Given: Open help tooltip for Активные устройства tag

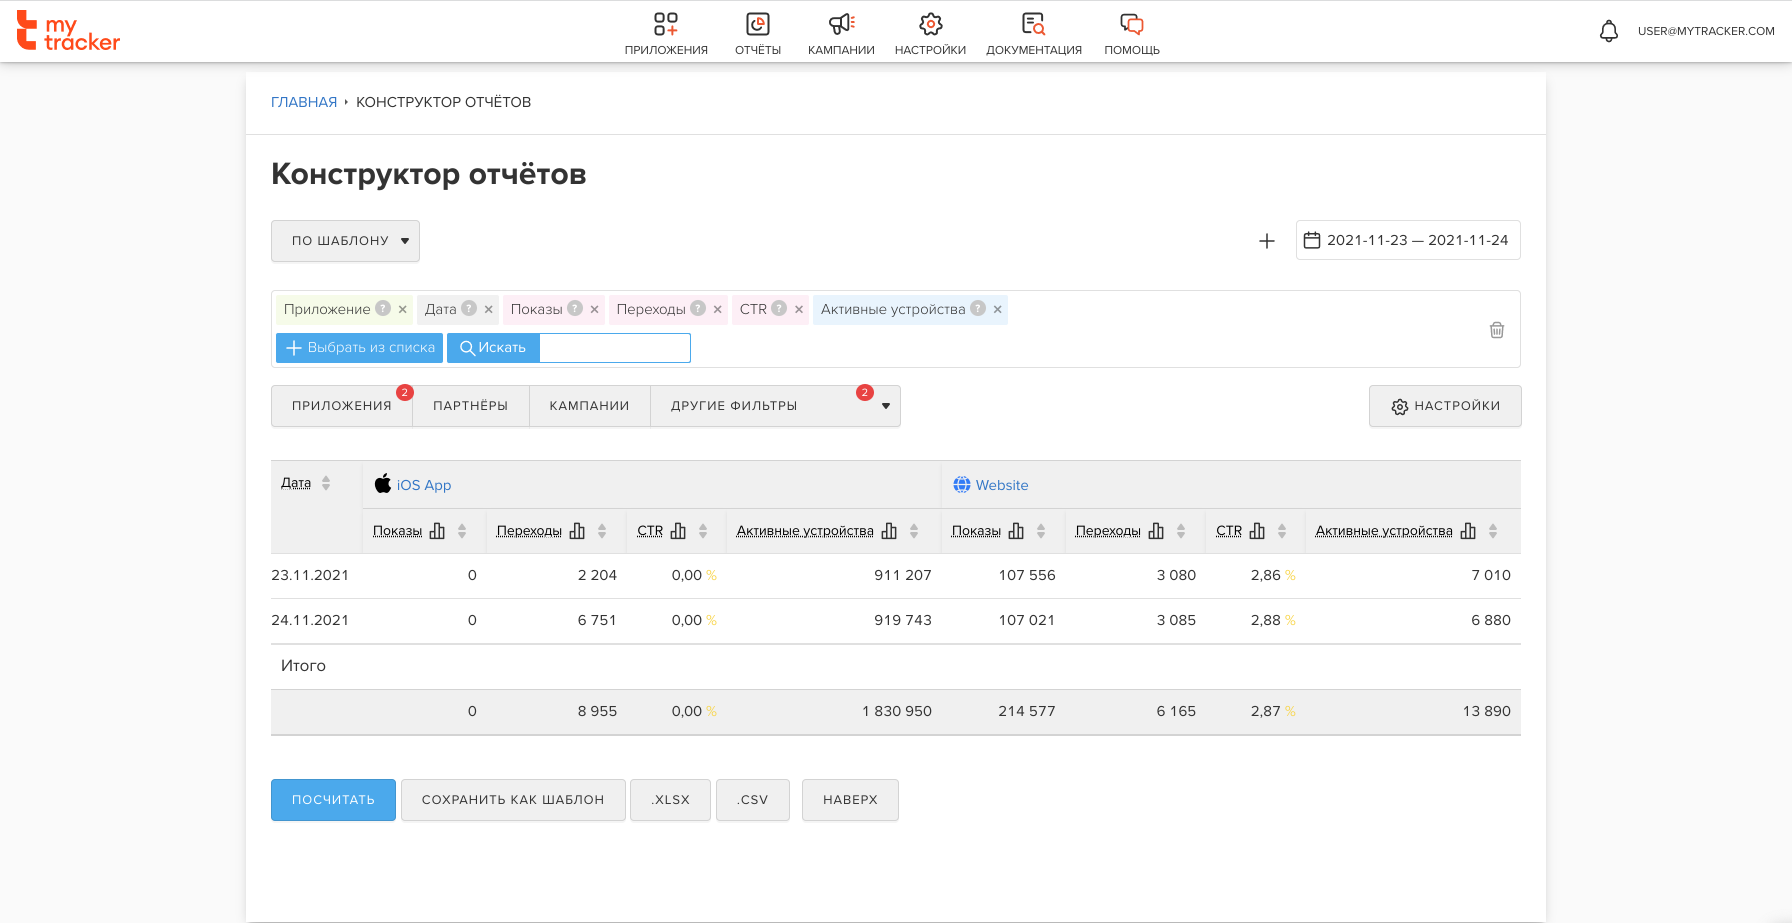Looking at the screenshot, I should (978, 309).
